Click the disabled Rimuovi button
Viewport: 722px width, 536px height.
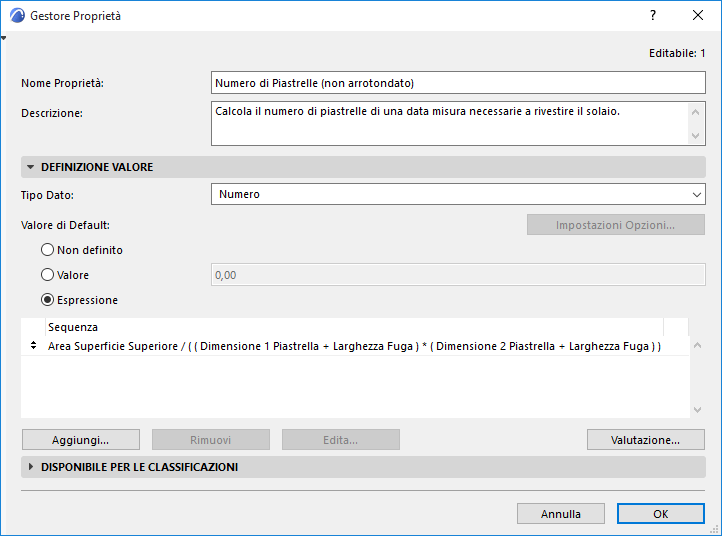(x=210, y=440)
